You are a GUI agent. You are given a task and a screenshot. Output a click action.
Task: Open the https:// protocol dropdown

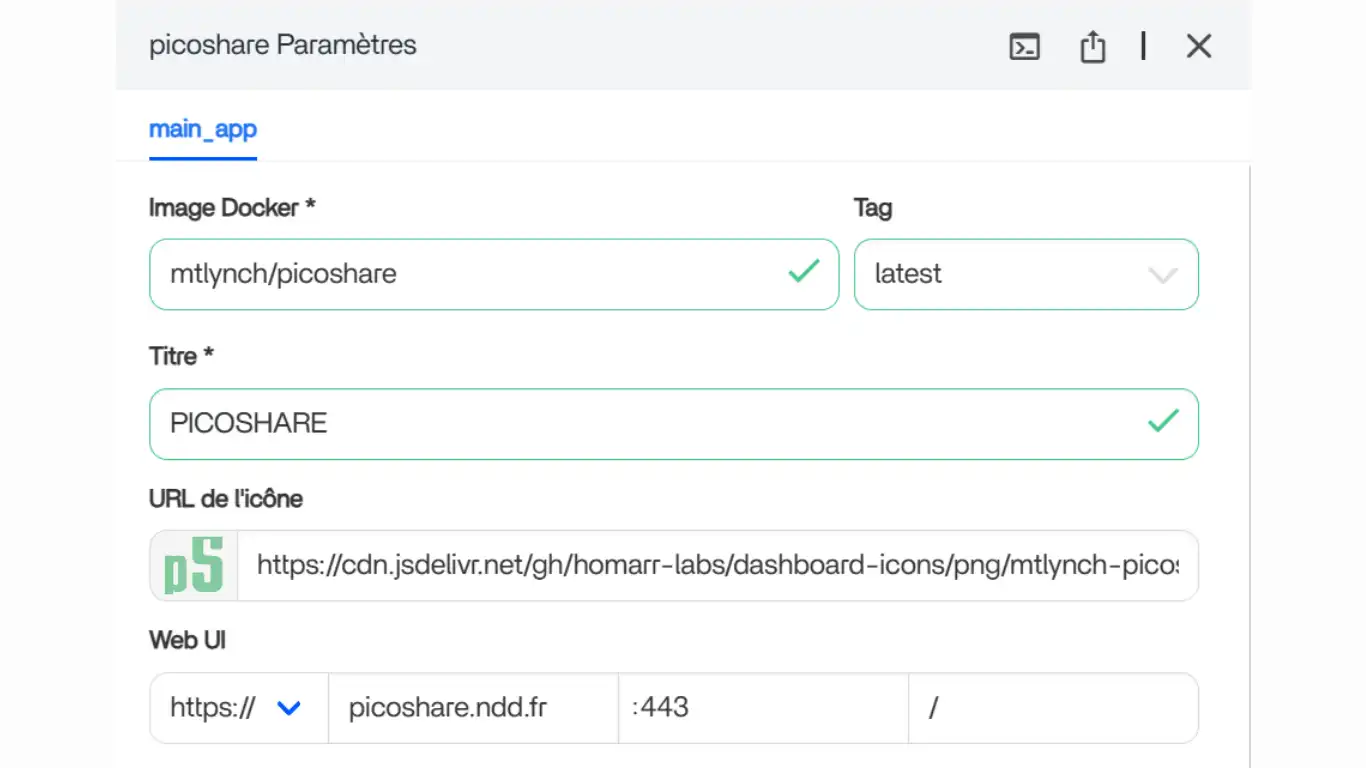click(x=239, y=708)
